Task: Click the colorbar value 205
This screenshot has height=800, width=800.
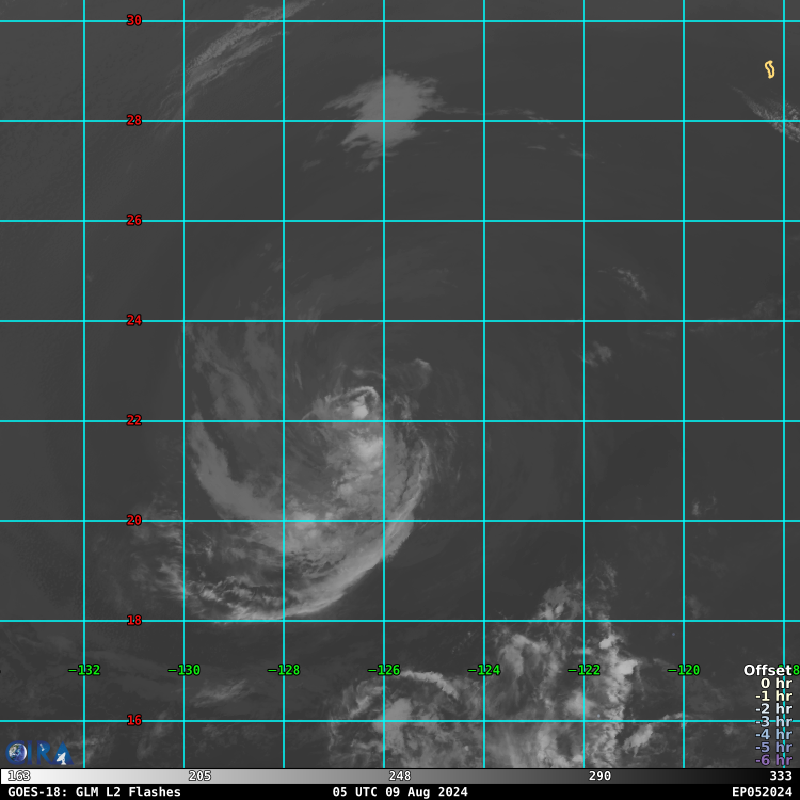Action: (x=200, y=776)
